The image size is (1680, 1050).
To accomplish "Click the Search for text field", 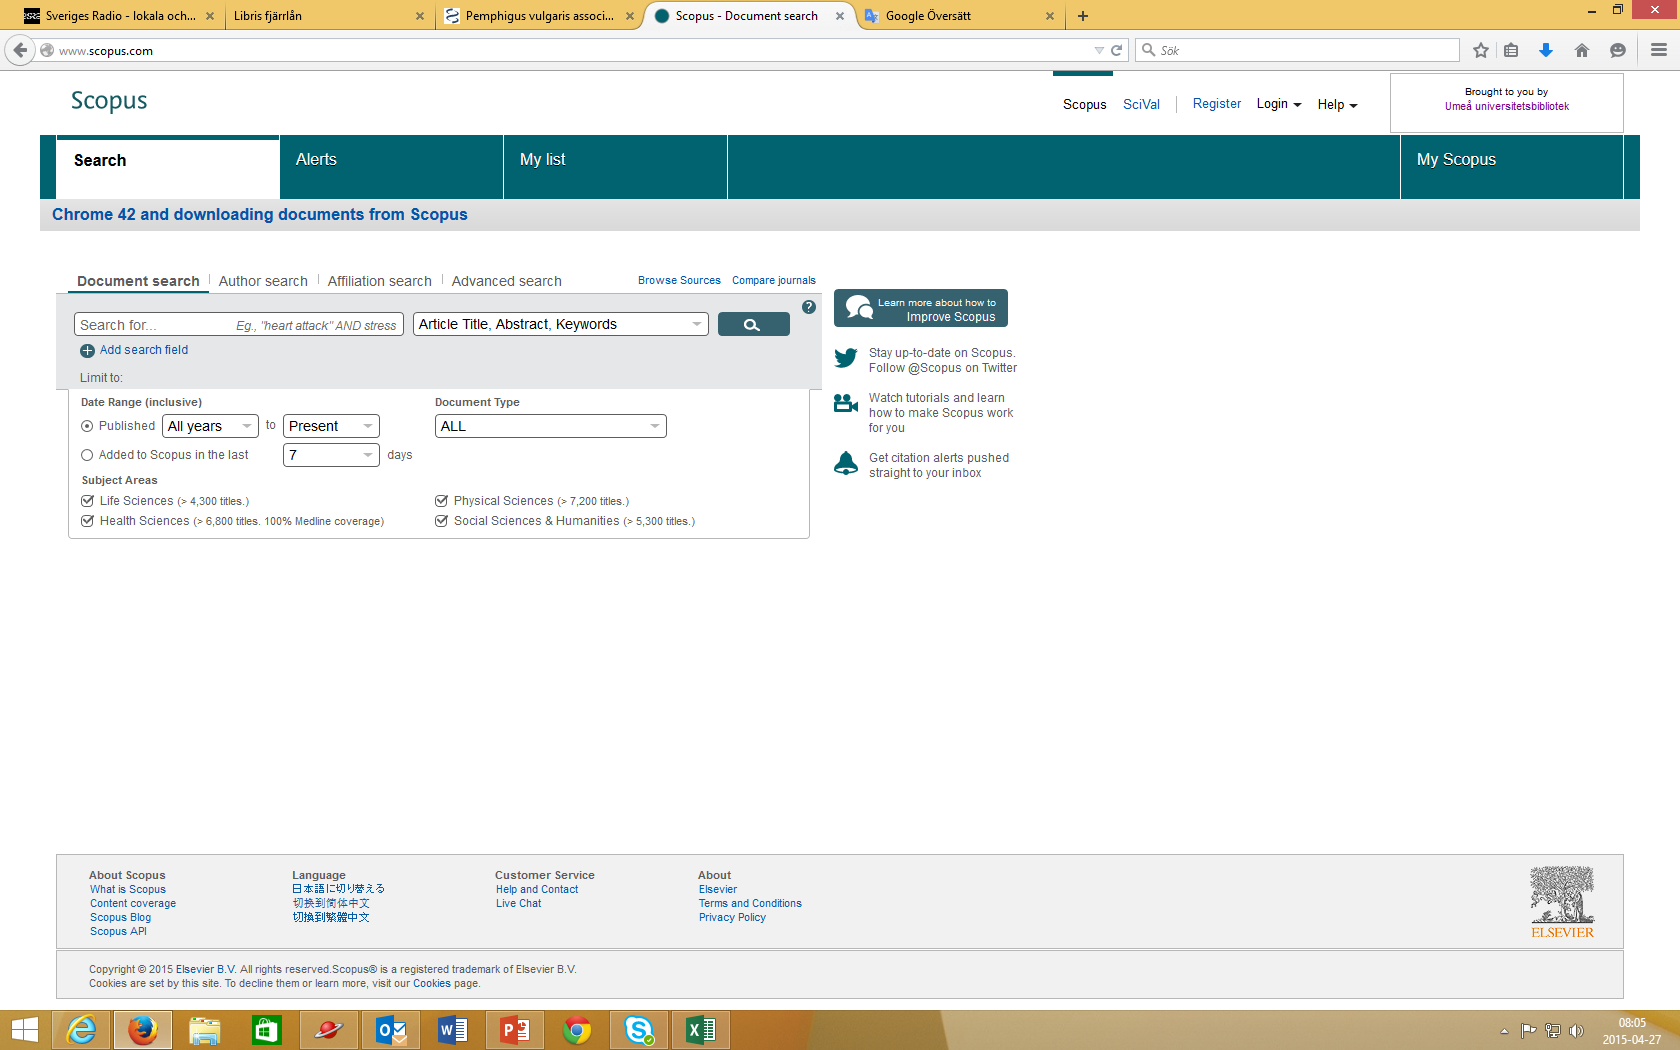I will point(239,324).
